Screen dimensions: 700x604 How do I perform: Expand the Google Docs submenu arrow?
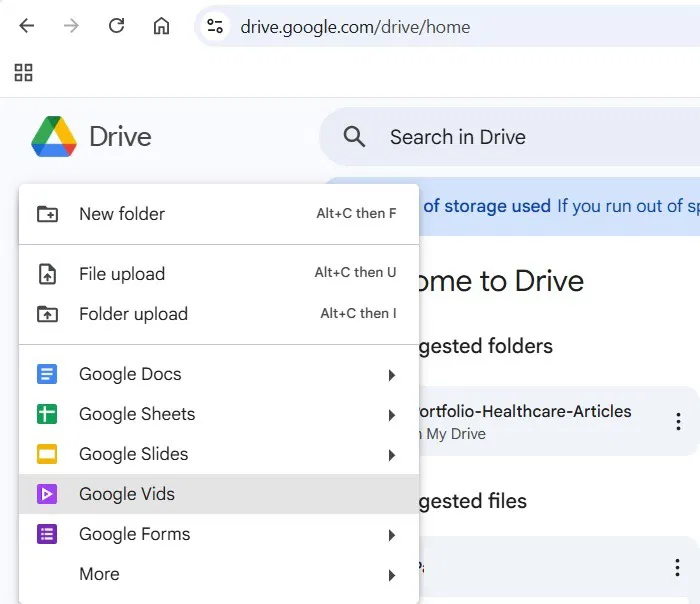(391, 375)
